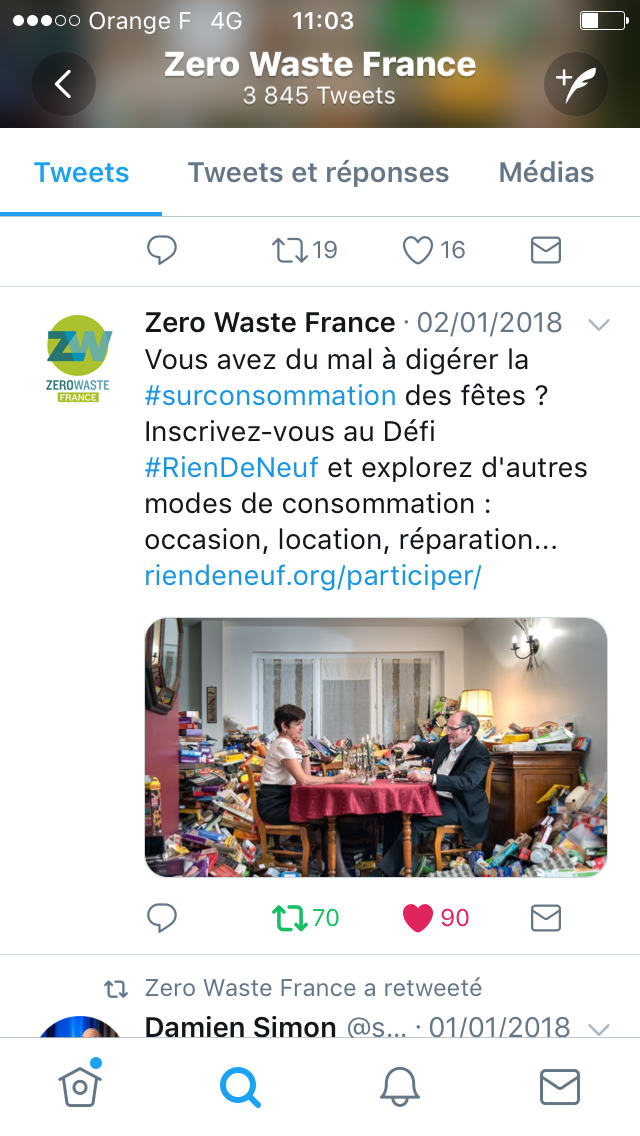Open the Home tab with the birdhouse icon
The width and height of the screenshot is (640, 1136).
80,1085
